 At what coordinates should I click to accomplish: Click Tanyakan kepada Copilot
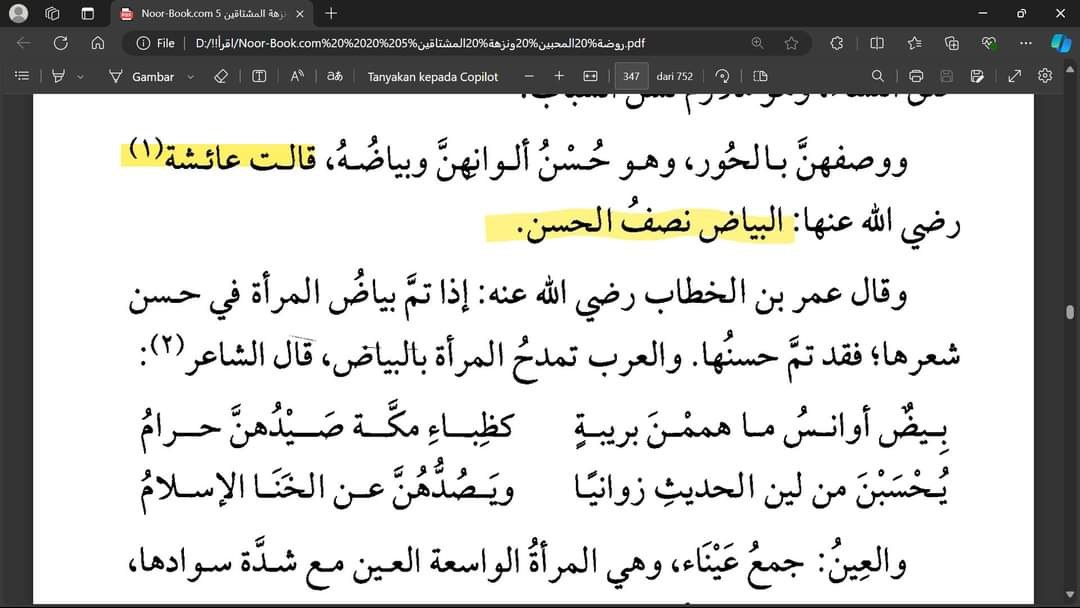point(433,76)
